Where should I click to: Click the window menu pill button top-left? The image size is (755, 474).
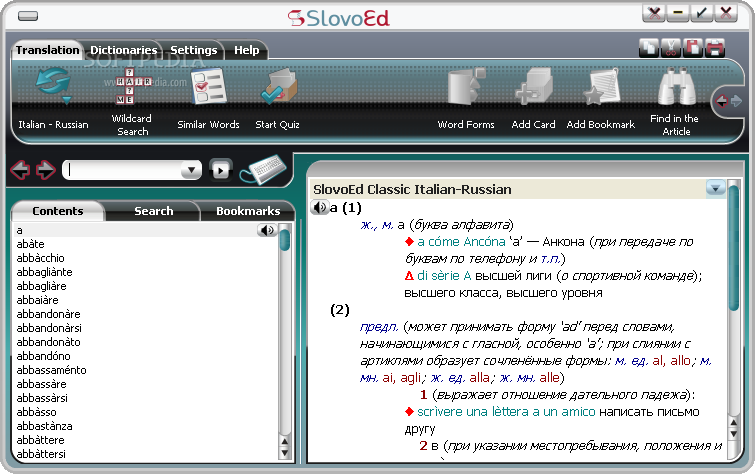(x=28, y=16)
